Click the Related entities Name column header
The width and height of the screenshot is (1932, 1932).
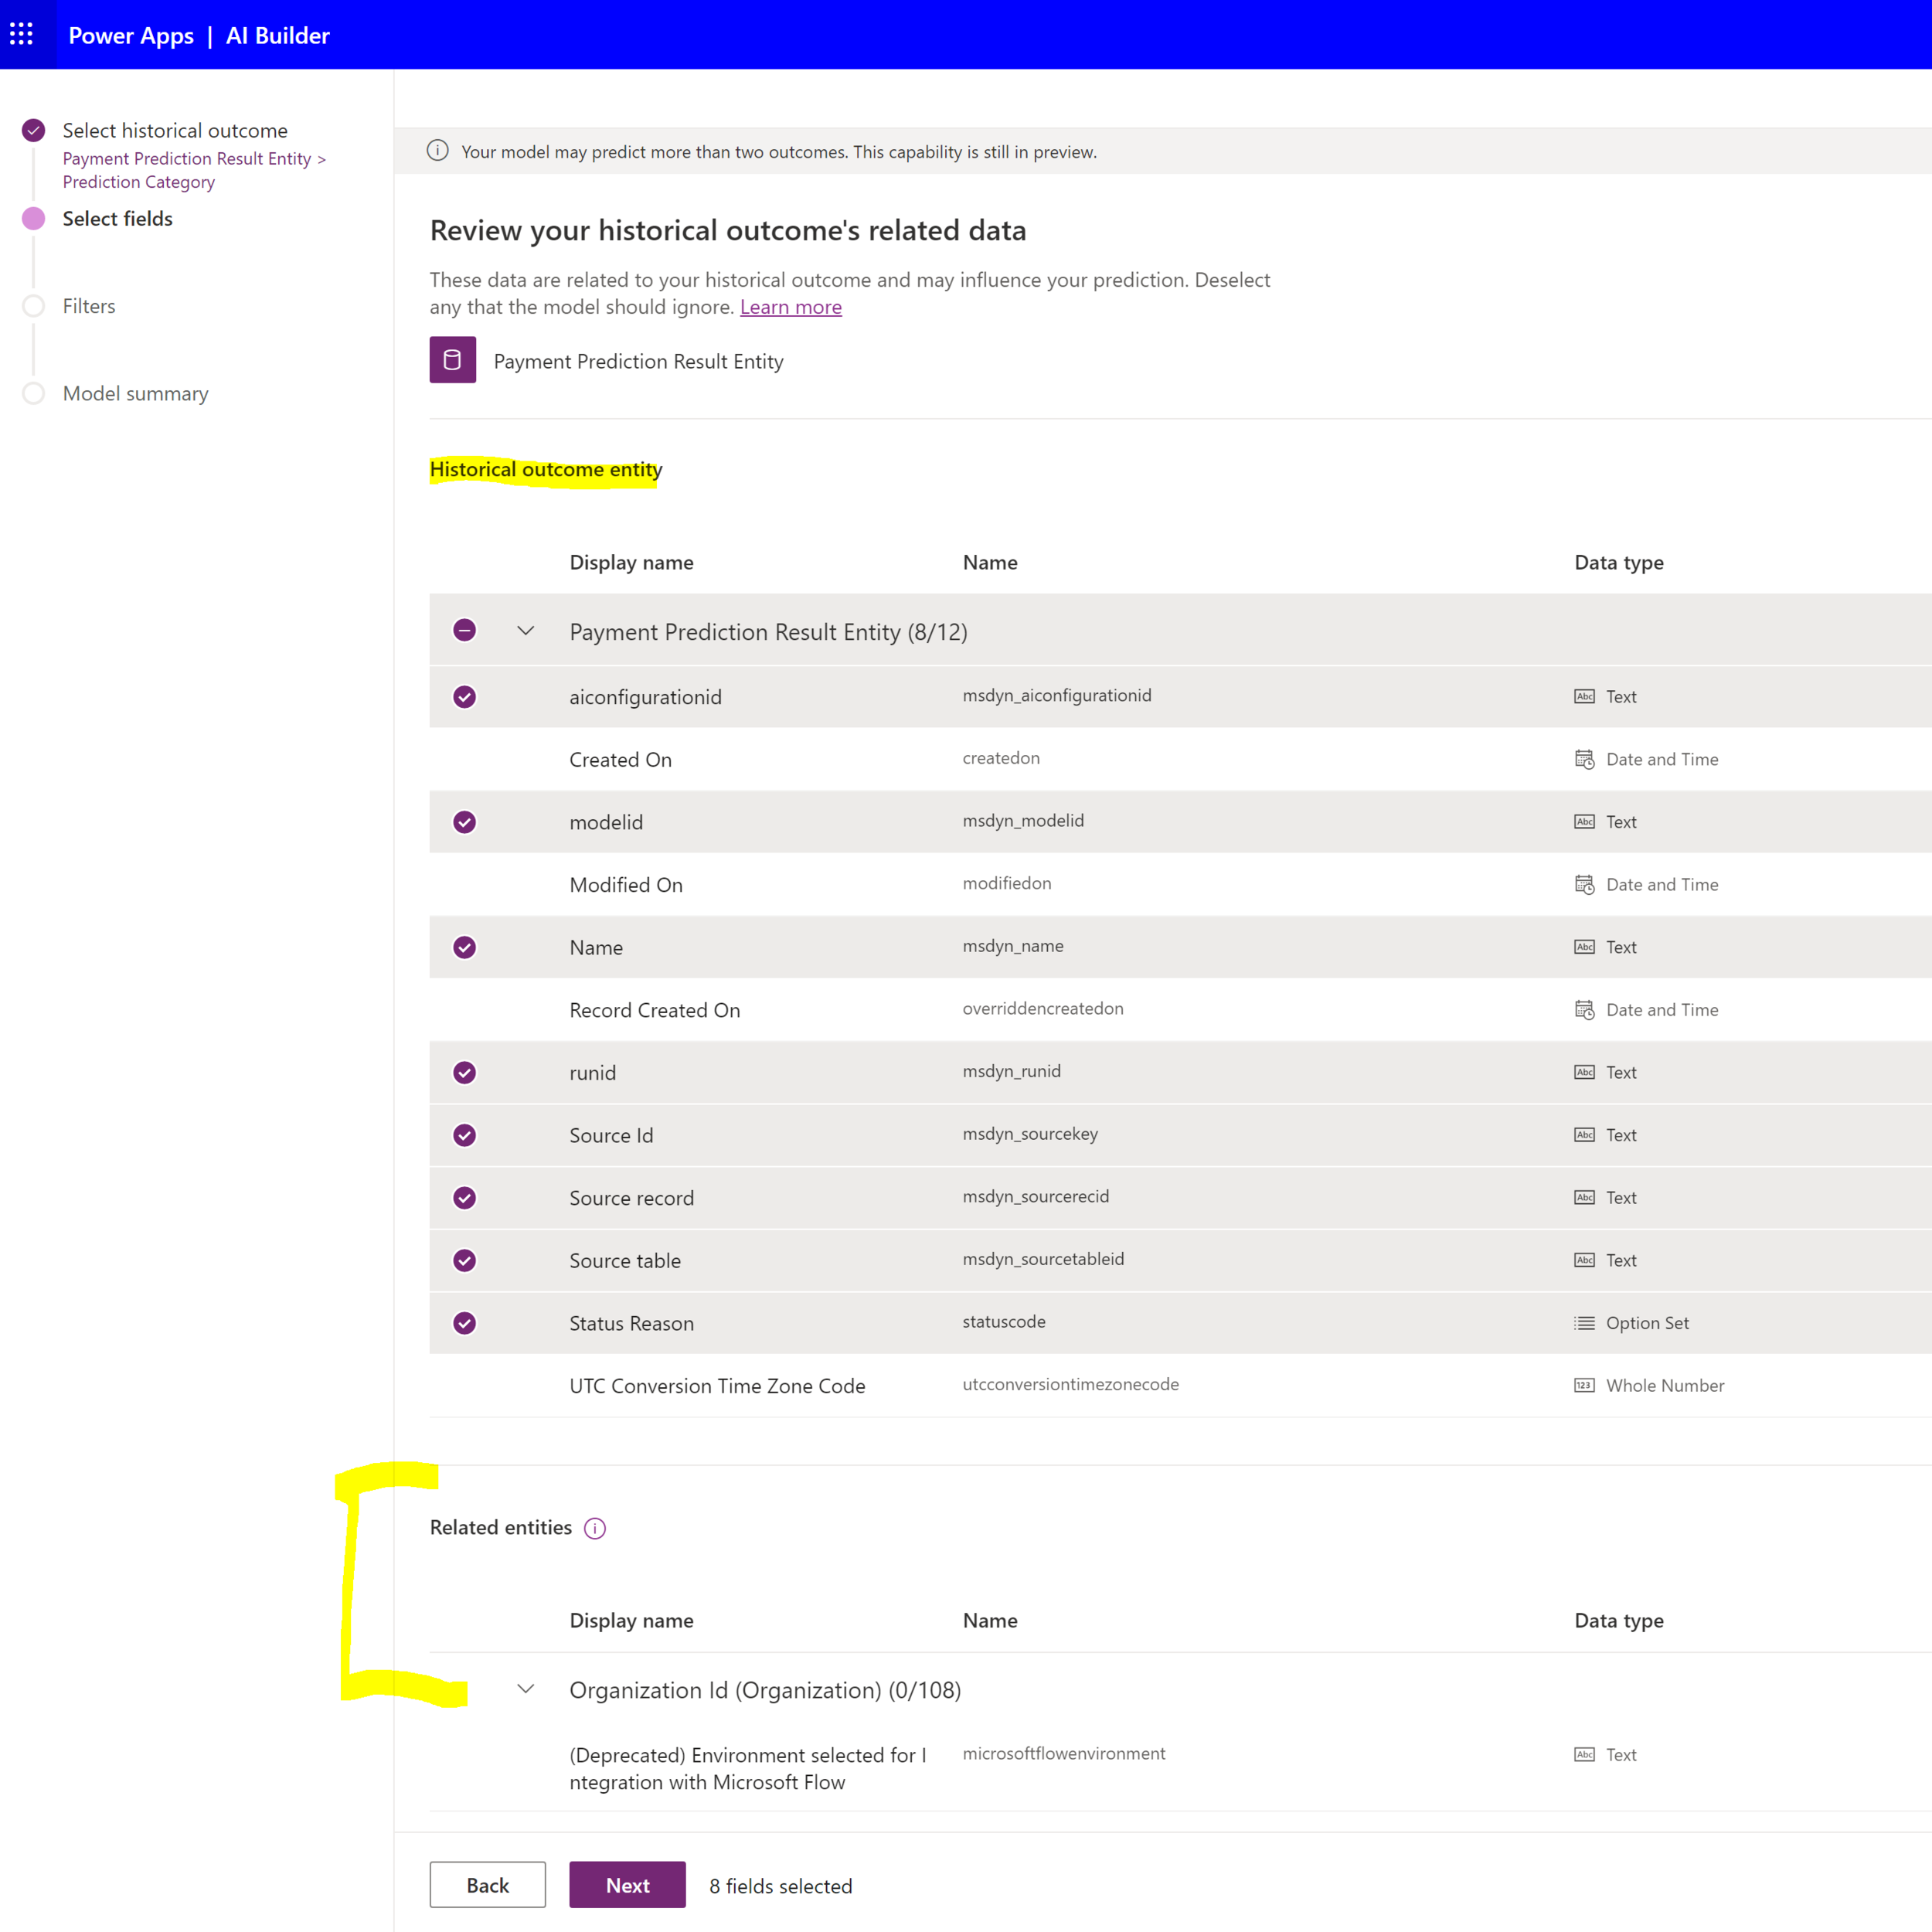[990, 1620]
